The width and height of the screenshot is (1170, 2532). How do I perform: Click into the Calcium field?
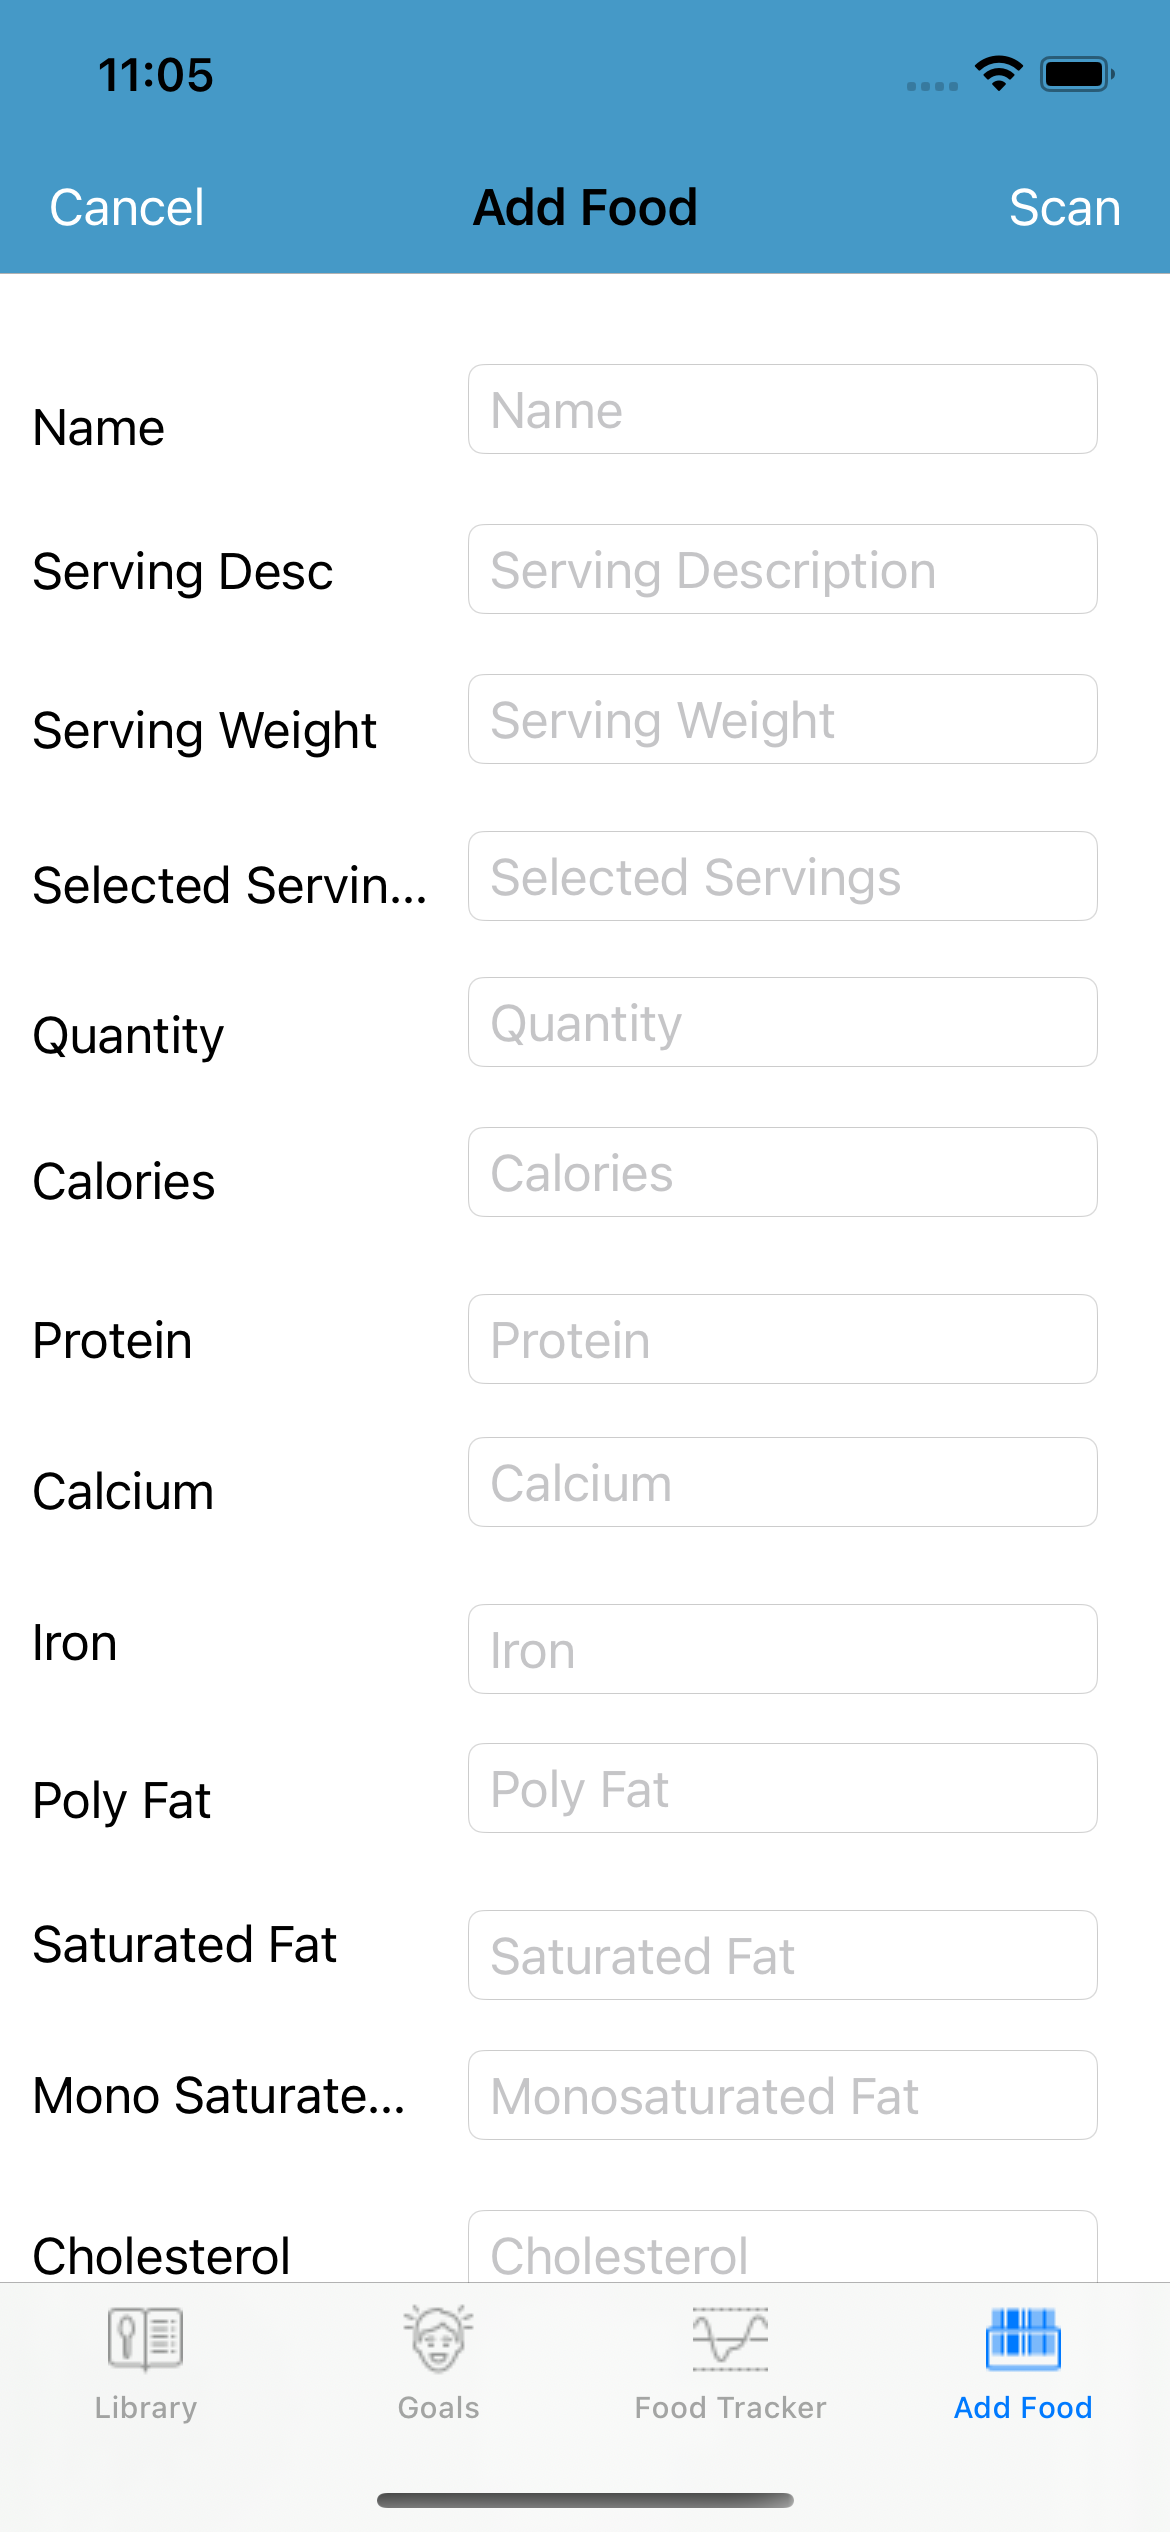(x=782, y=1483)
